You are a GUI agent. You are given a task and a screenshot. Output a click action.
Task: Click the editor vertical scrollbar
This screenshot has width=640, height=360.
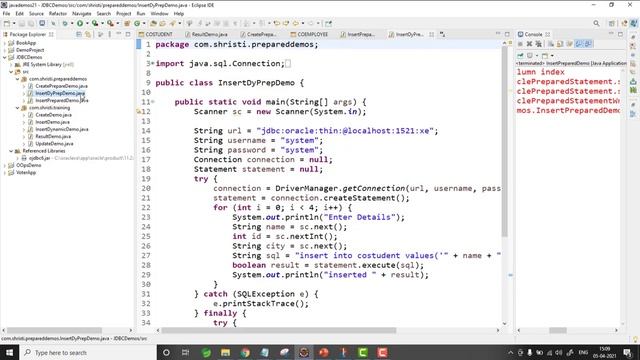[x=504, y=142]
